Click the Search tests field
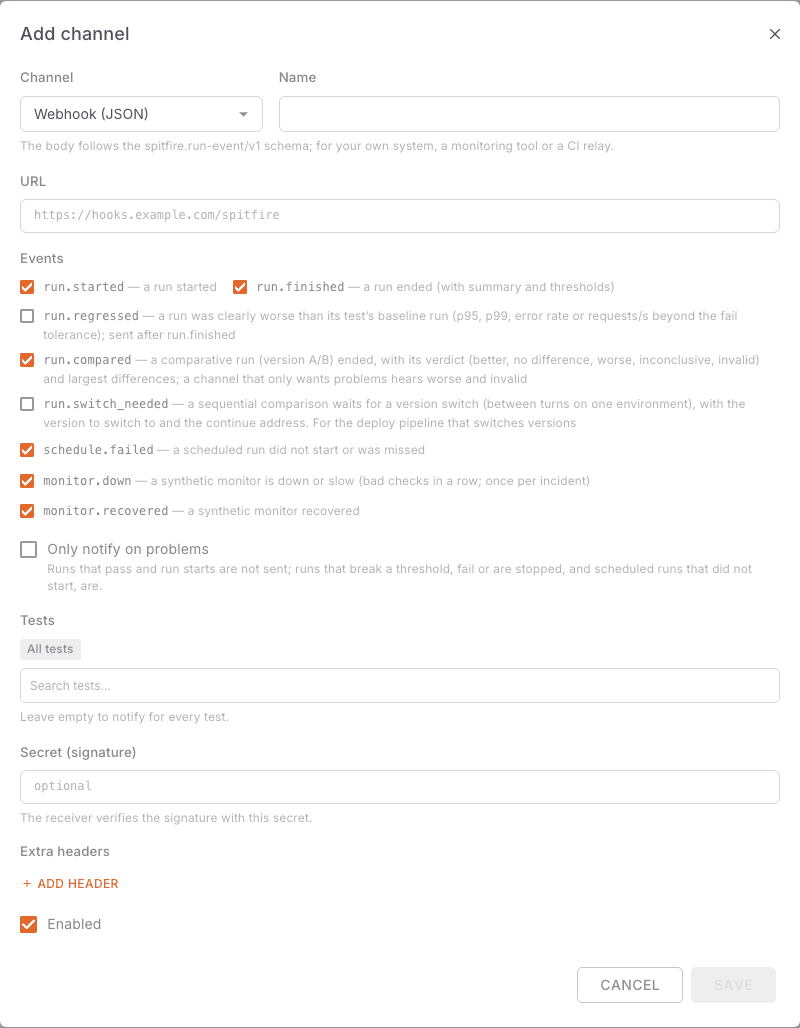The width and height of the screenshot is (800, 1028). [x=400, y=686]
